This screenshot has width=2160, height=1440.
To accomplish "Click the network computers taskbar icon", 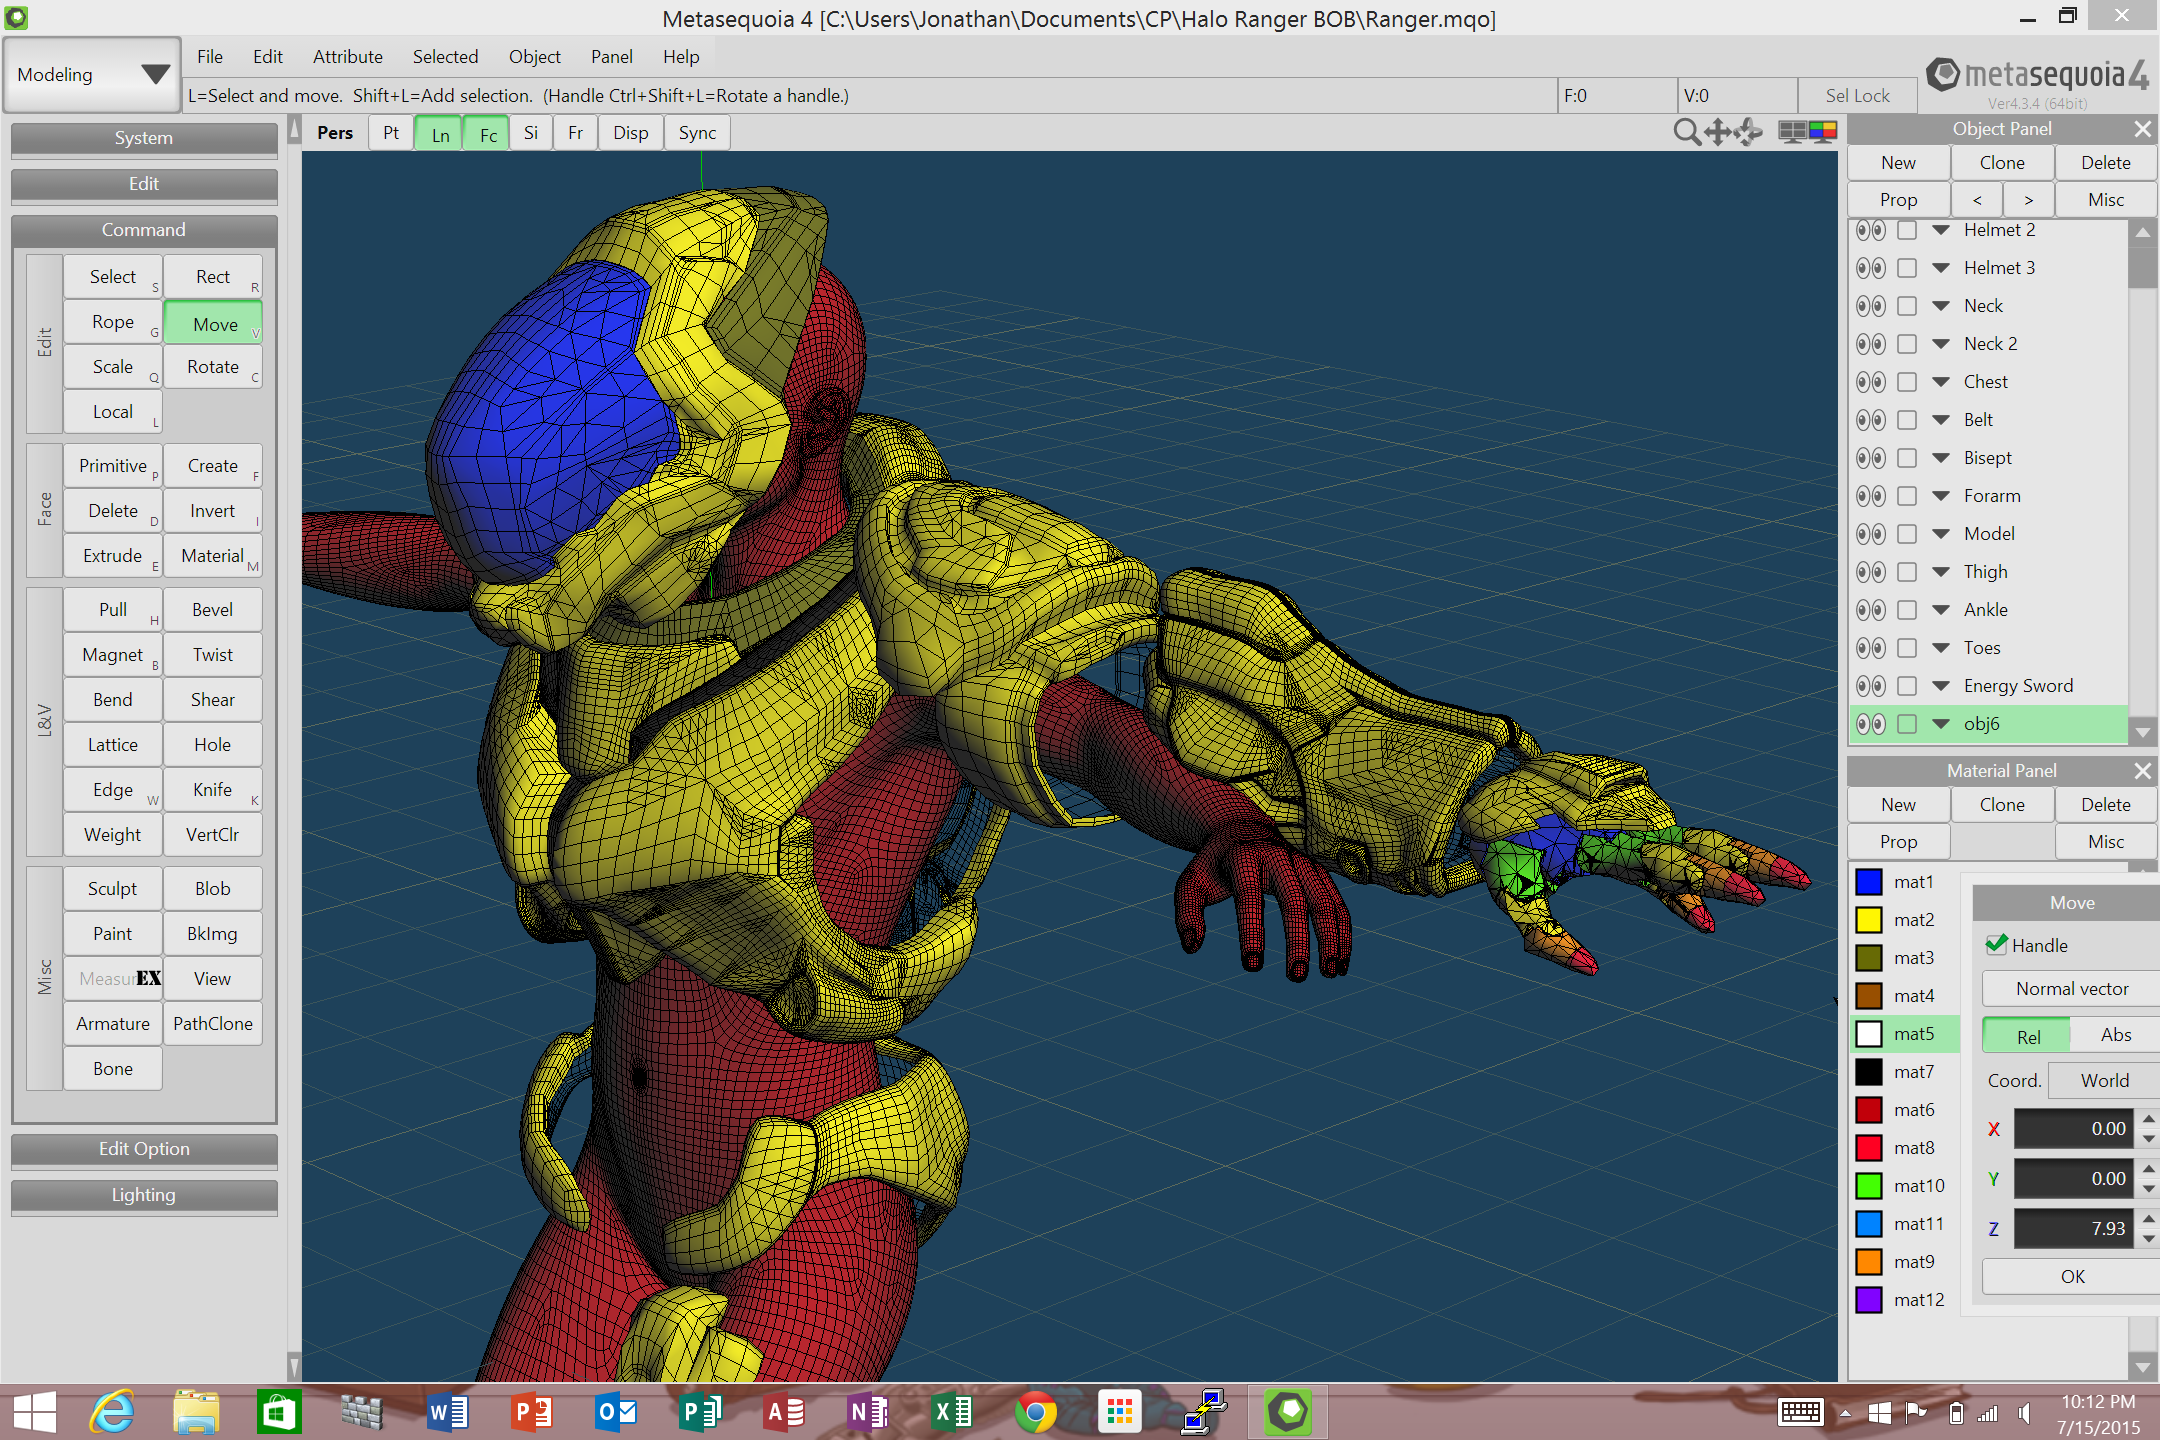I will point(1204,1412).
